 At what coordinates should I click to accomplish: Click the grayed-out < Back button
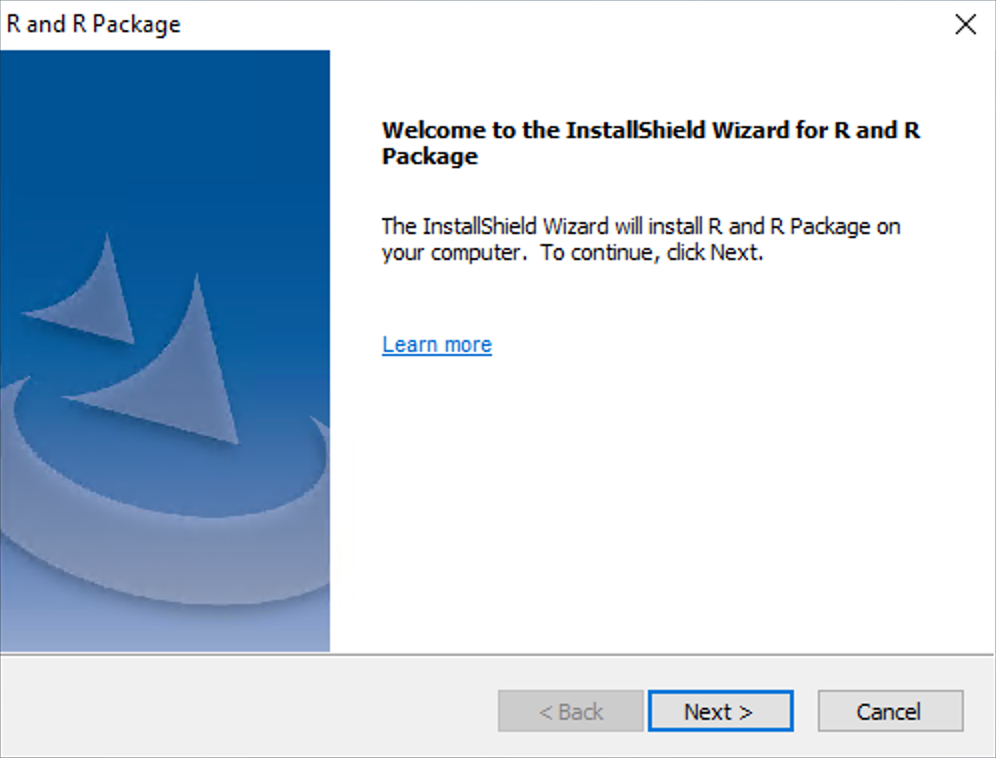point(571,712)
